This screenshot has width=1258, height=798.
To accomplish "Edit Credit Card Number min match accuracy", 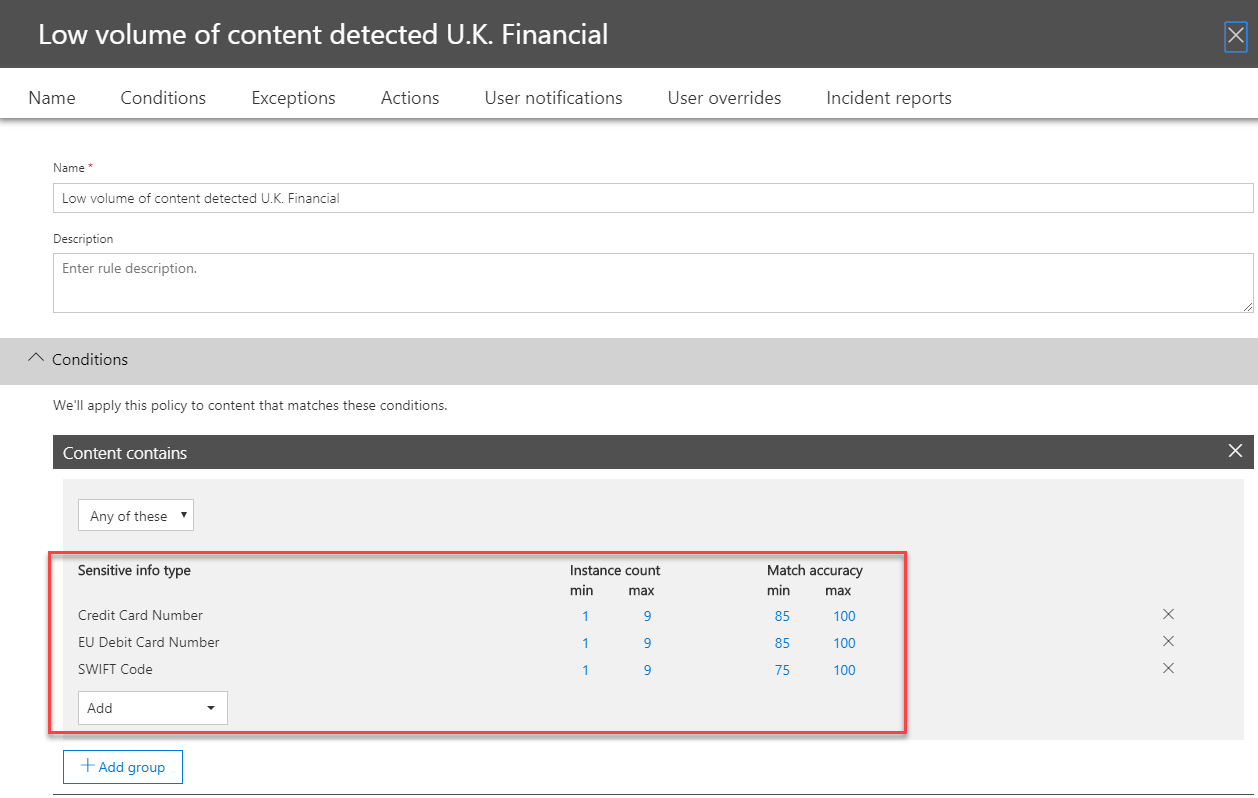I will click(x=782, y=616).
